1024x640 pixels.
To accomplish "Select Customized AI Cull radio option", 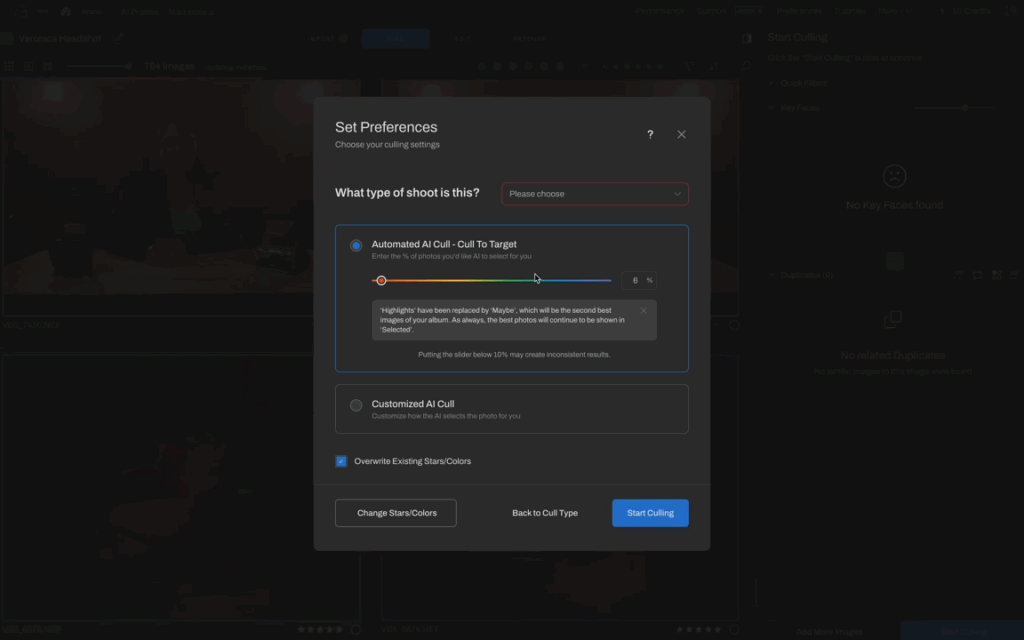I will point(356,405).
